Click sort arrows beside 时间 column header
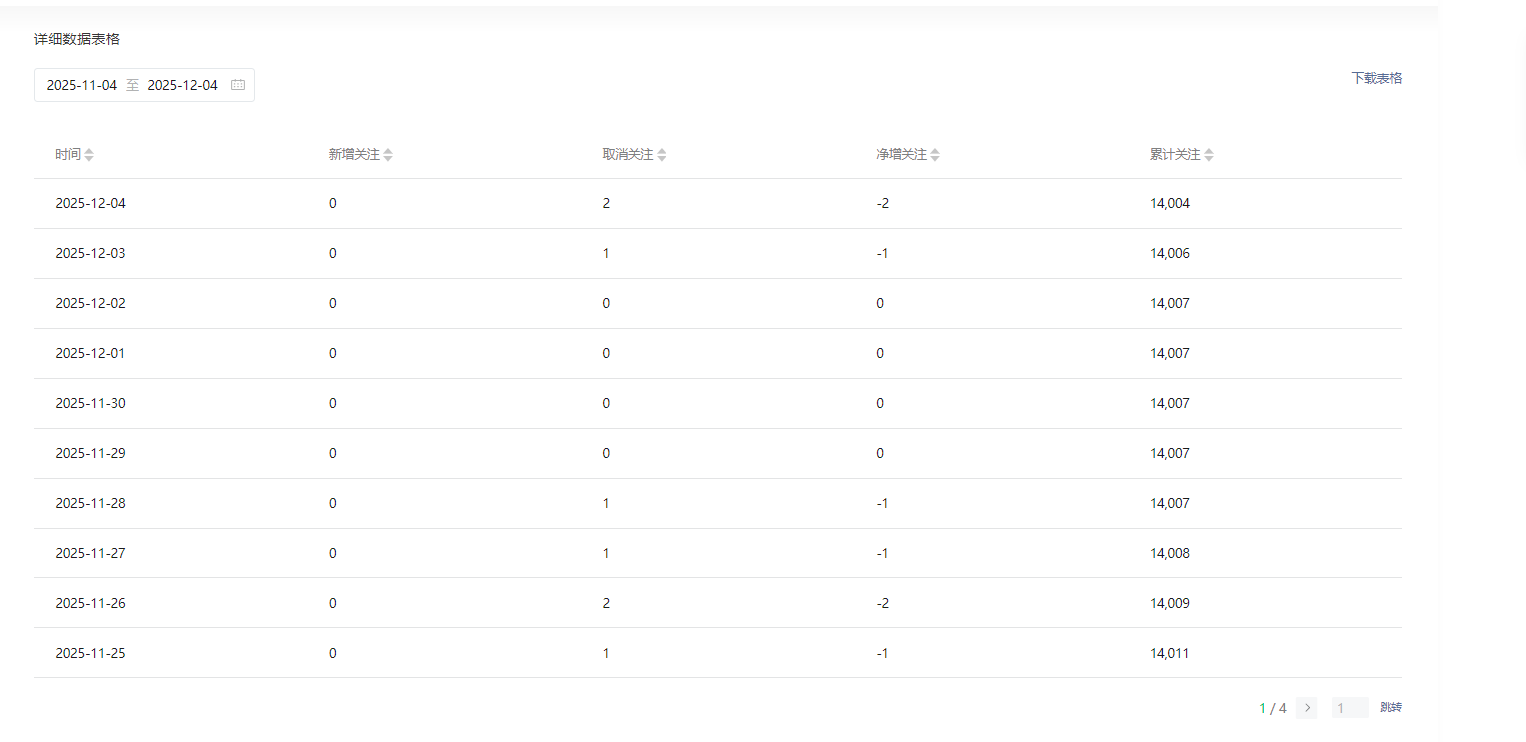 (x=89, y=155)
